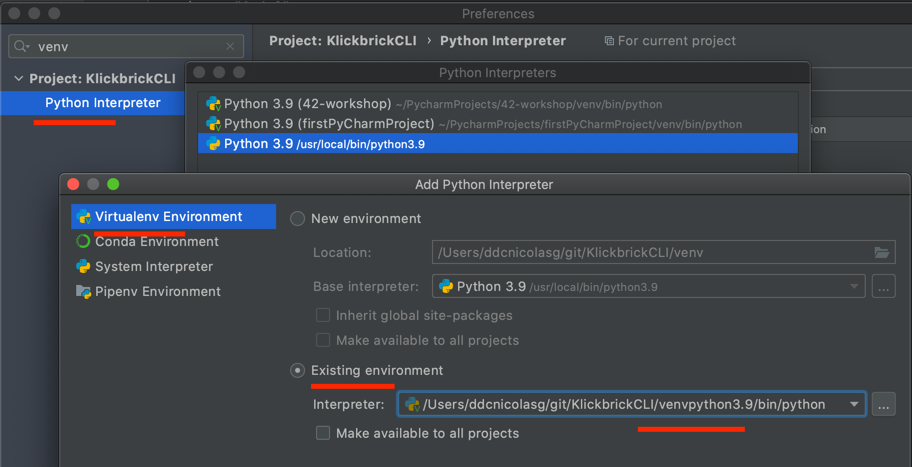Screen dimensions: 912x467
Task: Collapse the Project: KlickbrickCLI tree node
Action: coord(17,78)
